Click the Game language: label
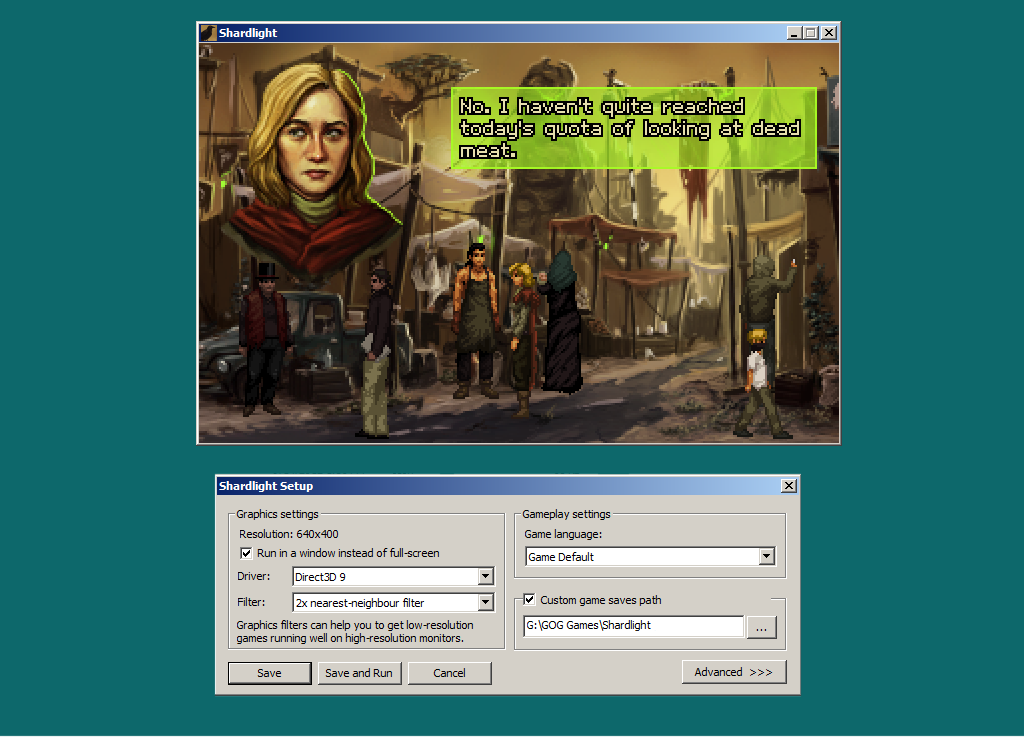Screen dimensions: 1024x737 click(563, 534)
